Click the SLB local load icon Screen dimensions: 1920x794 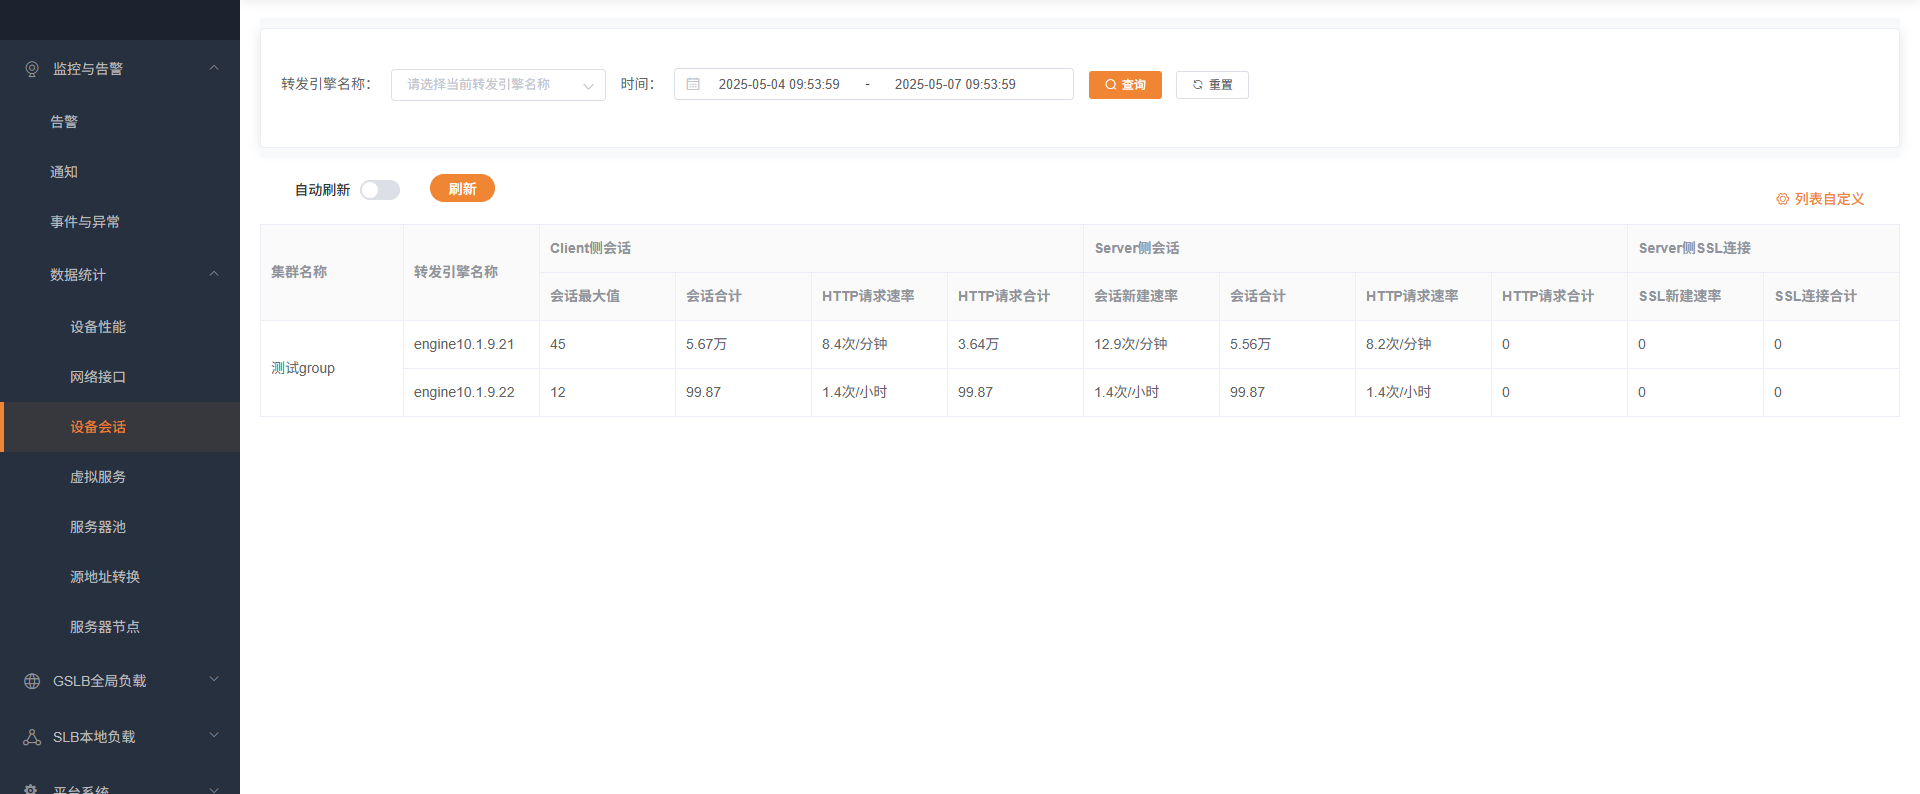pos(32,737)
